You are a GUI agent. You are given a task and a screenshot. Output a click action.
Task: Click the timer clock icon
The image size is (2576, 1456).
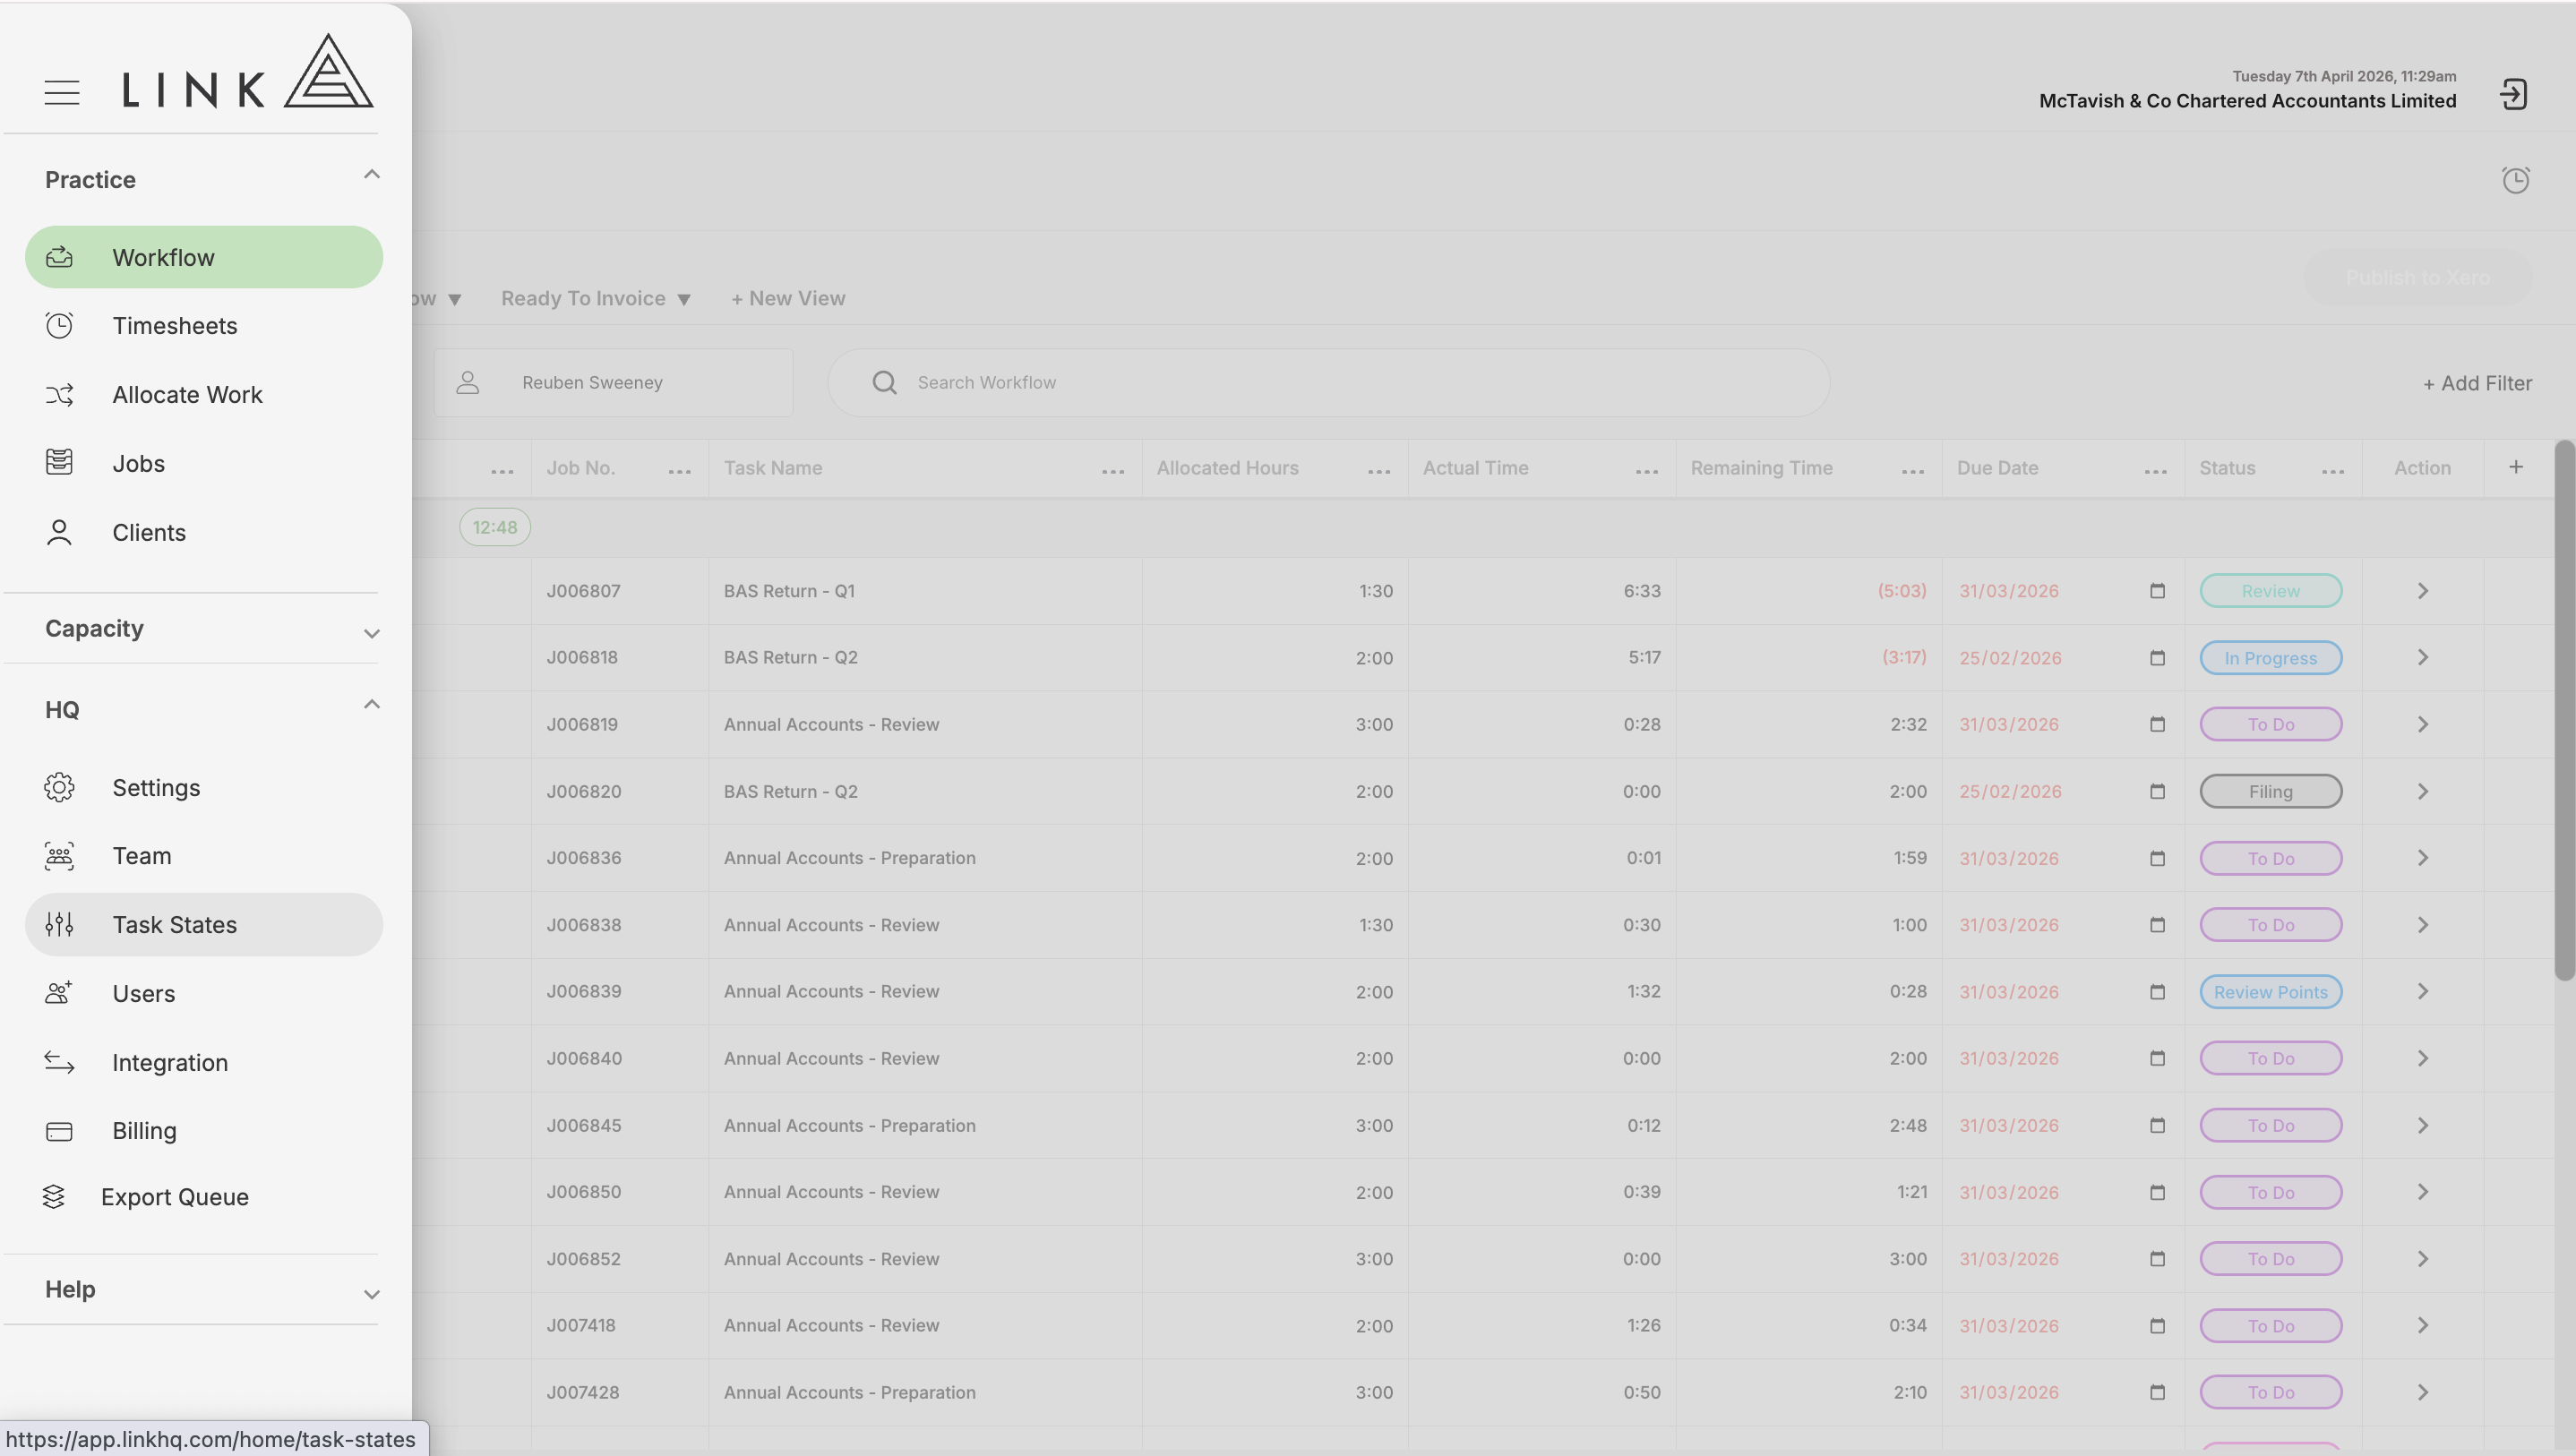pyautogui.click(x=2516, y=180)
